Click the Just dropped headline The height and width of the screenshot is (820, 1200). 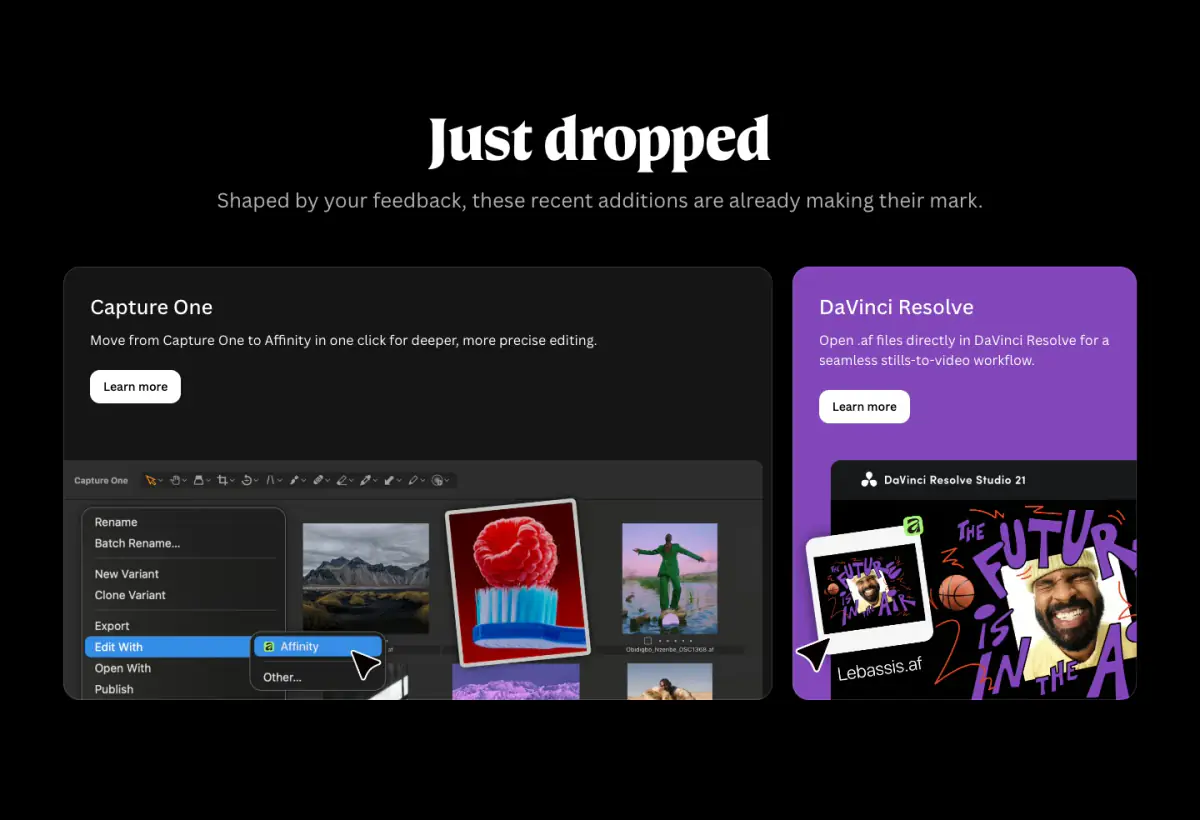coord(599,140)
